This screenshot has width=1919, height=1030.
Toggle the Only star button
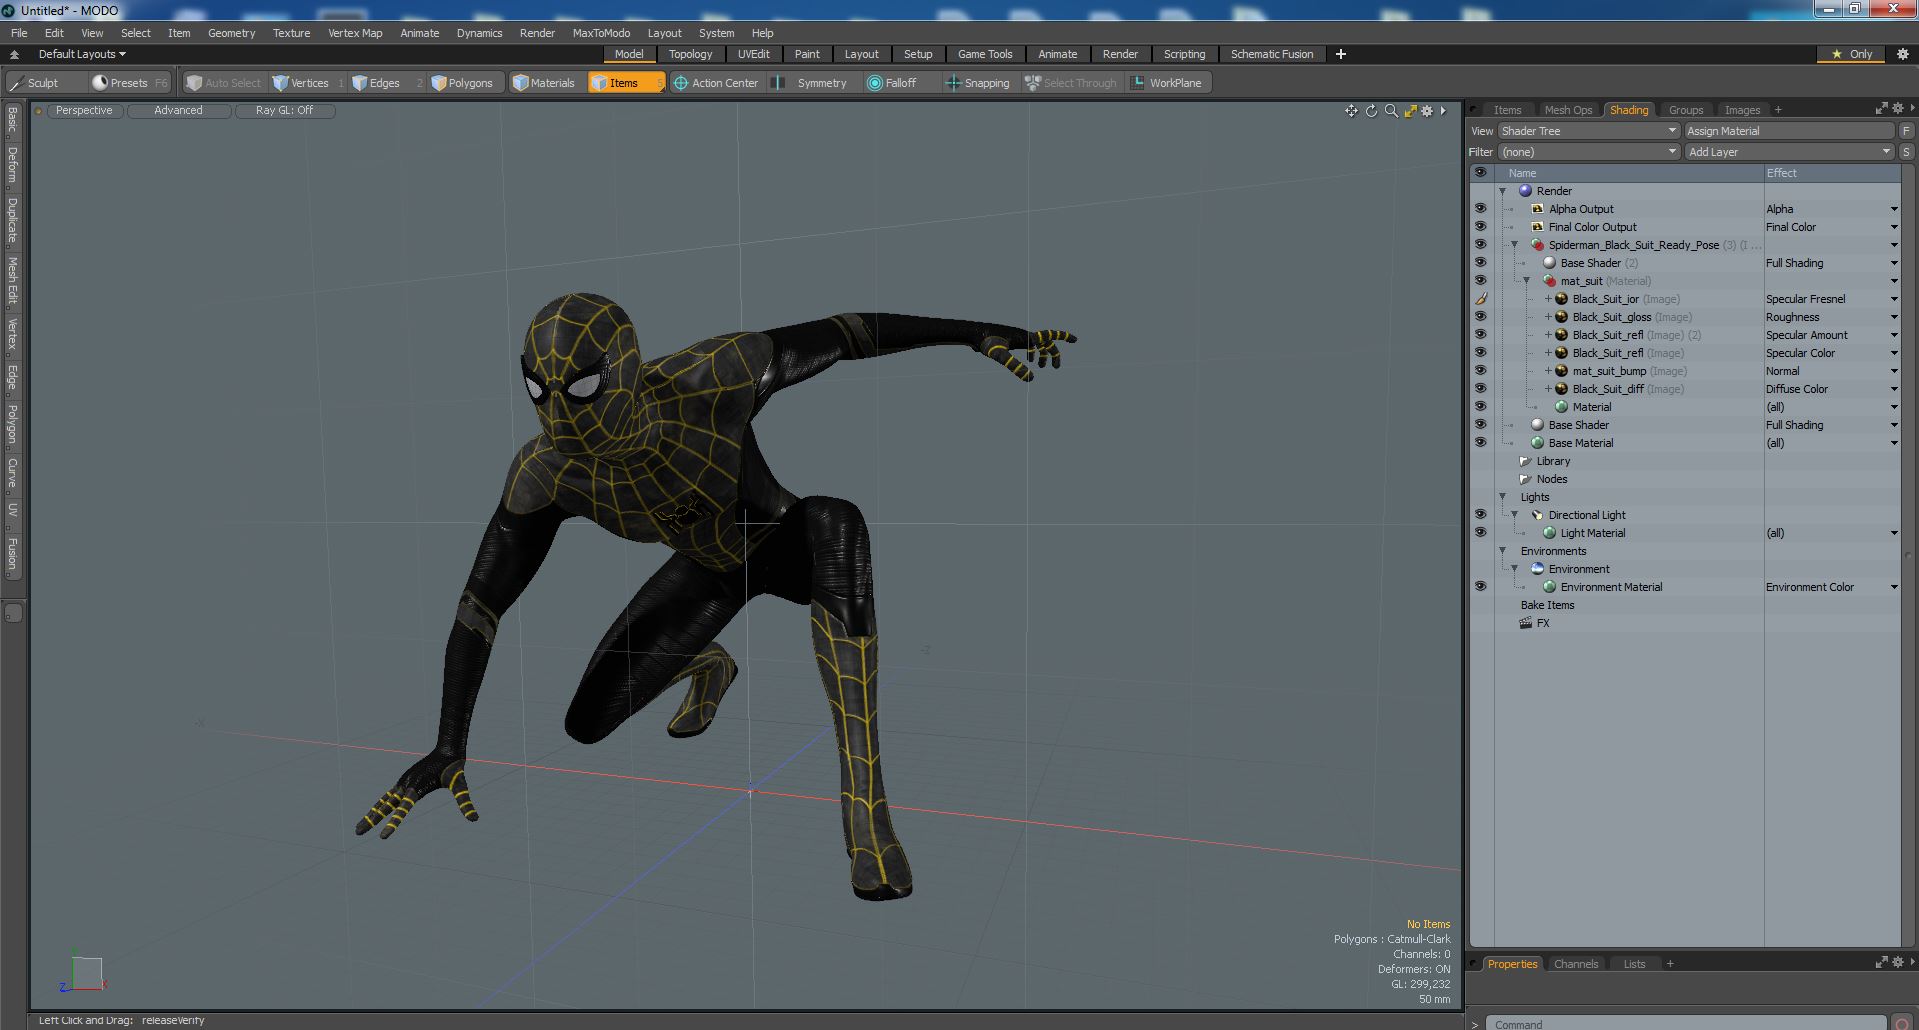[x=1852, y=54]
